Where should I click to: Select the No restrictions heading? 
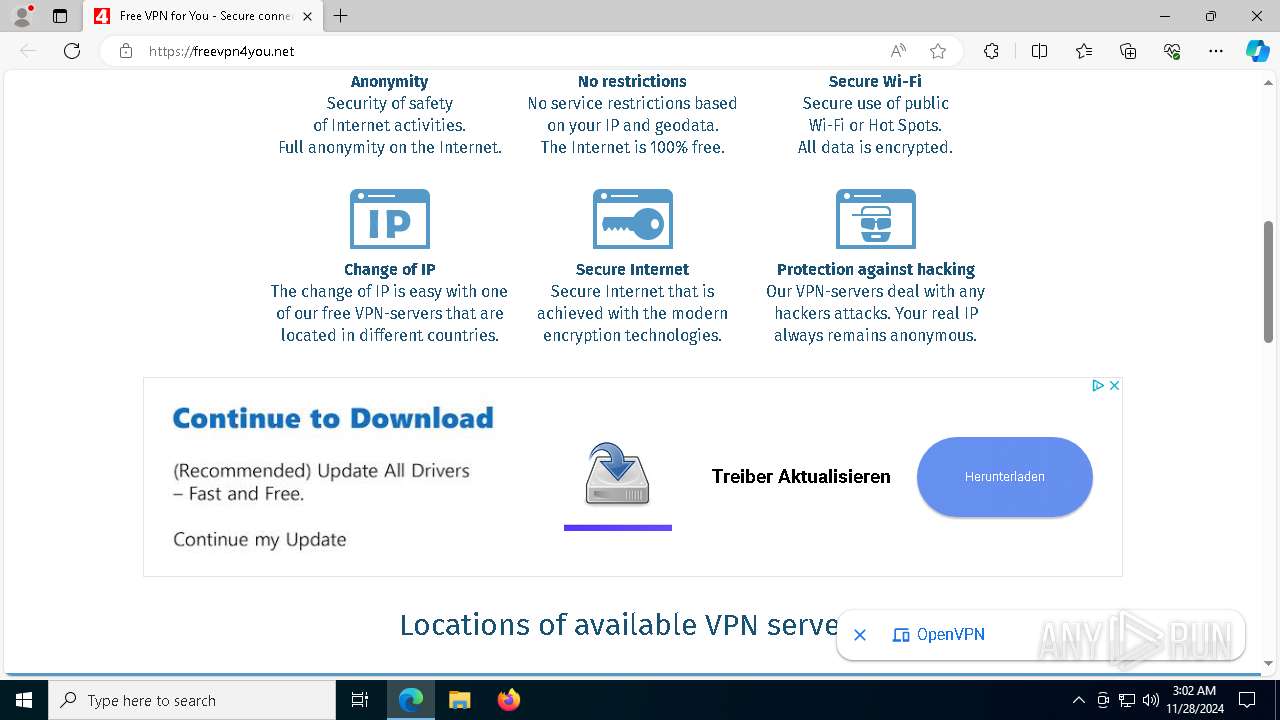[x=632, y=82]
